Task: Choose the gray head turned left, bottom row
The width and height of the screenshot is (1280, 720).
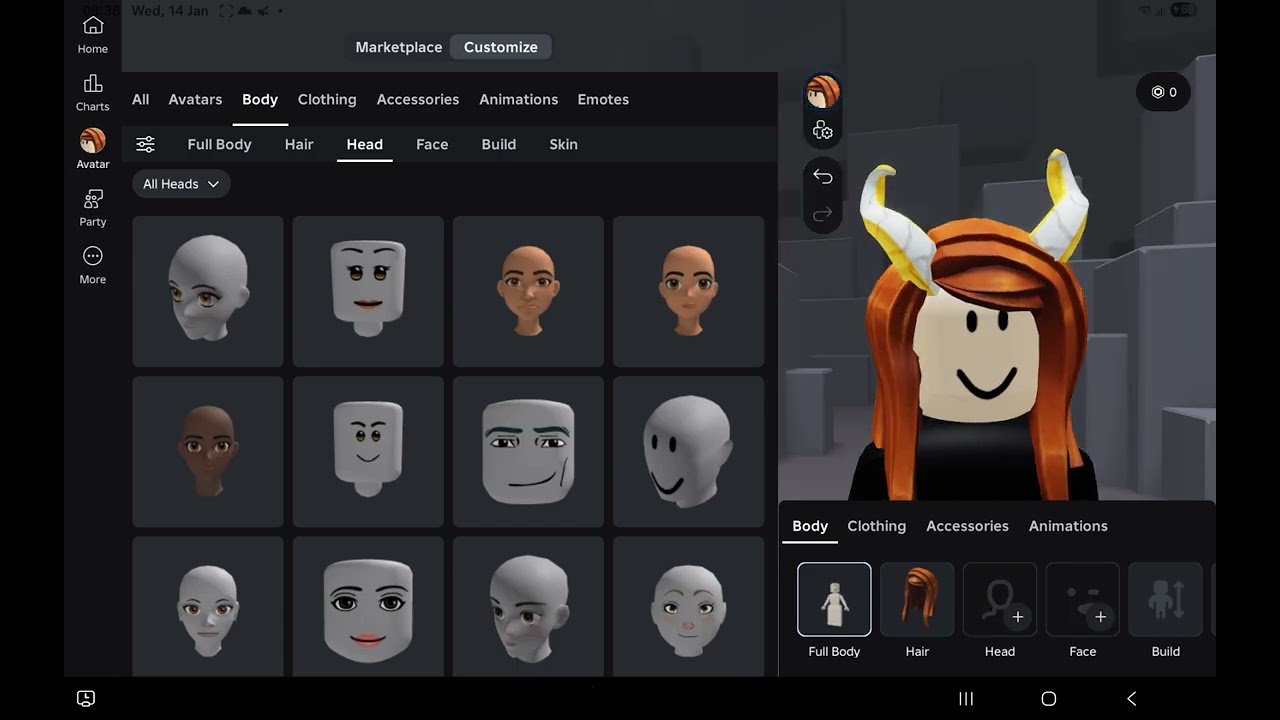Action: [528, 606]
